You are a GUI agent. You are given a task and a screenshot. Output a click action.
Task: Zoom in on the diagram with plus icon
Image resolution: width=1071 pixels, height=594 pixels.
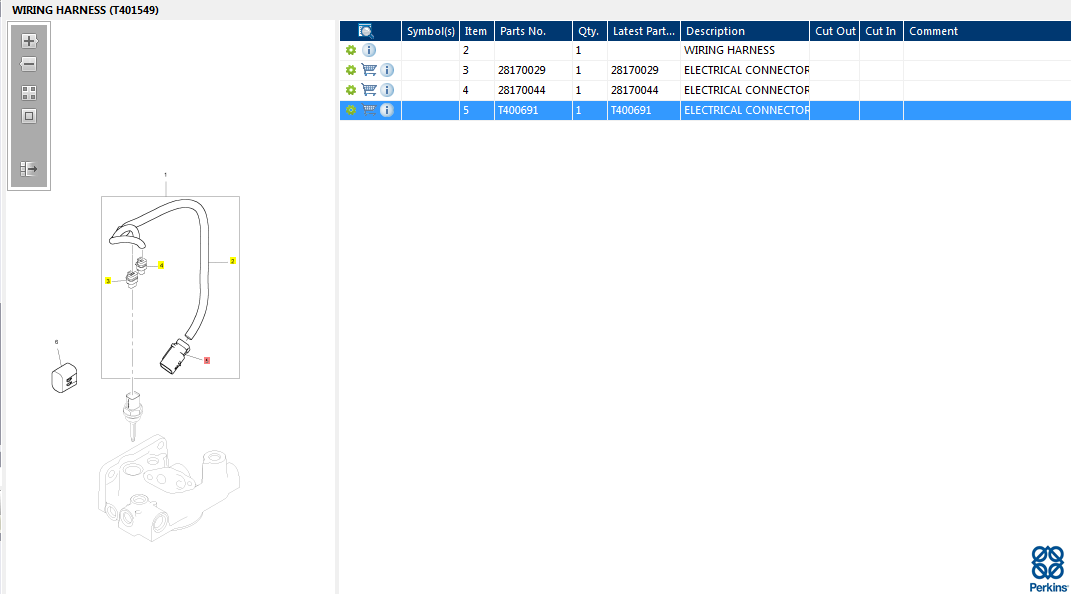(29, 41)
